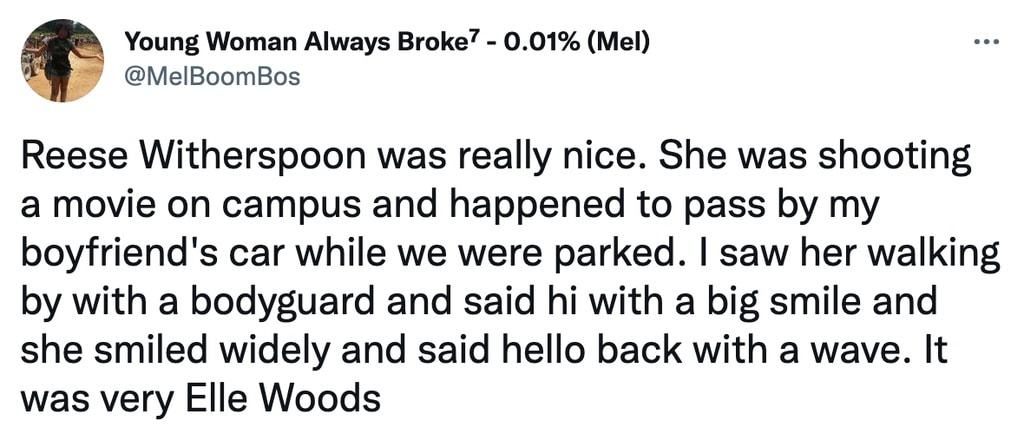Screen dimensions: 1024x434
Task: Open the three-dot more options menu
Action: point(986,44)
